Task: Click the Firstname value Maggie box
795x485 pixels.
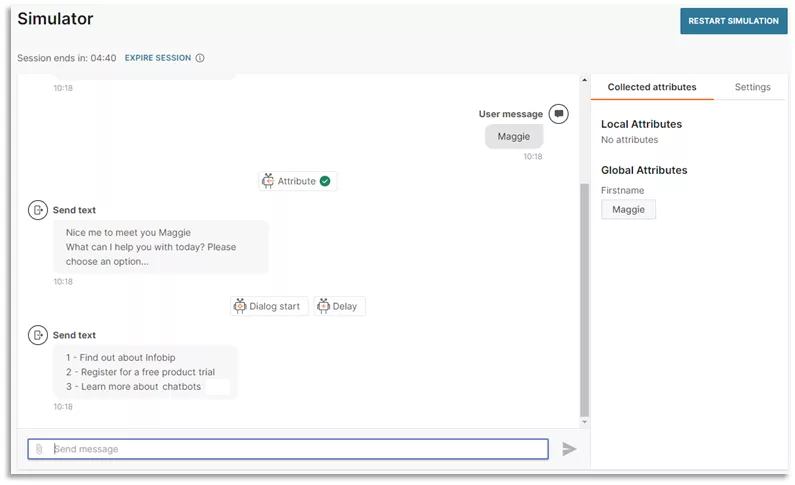Action: tap(628, 209)
